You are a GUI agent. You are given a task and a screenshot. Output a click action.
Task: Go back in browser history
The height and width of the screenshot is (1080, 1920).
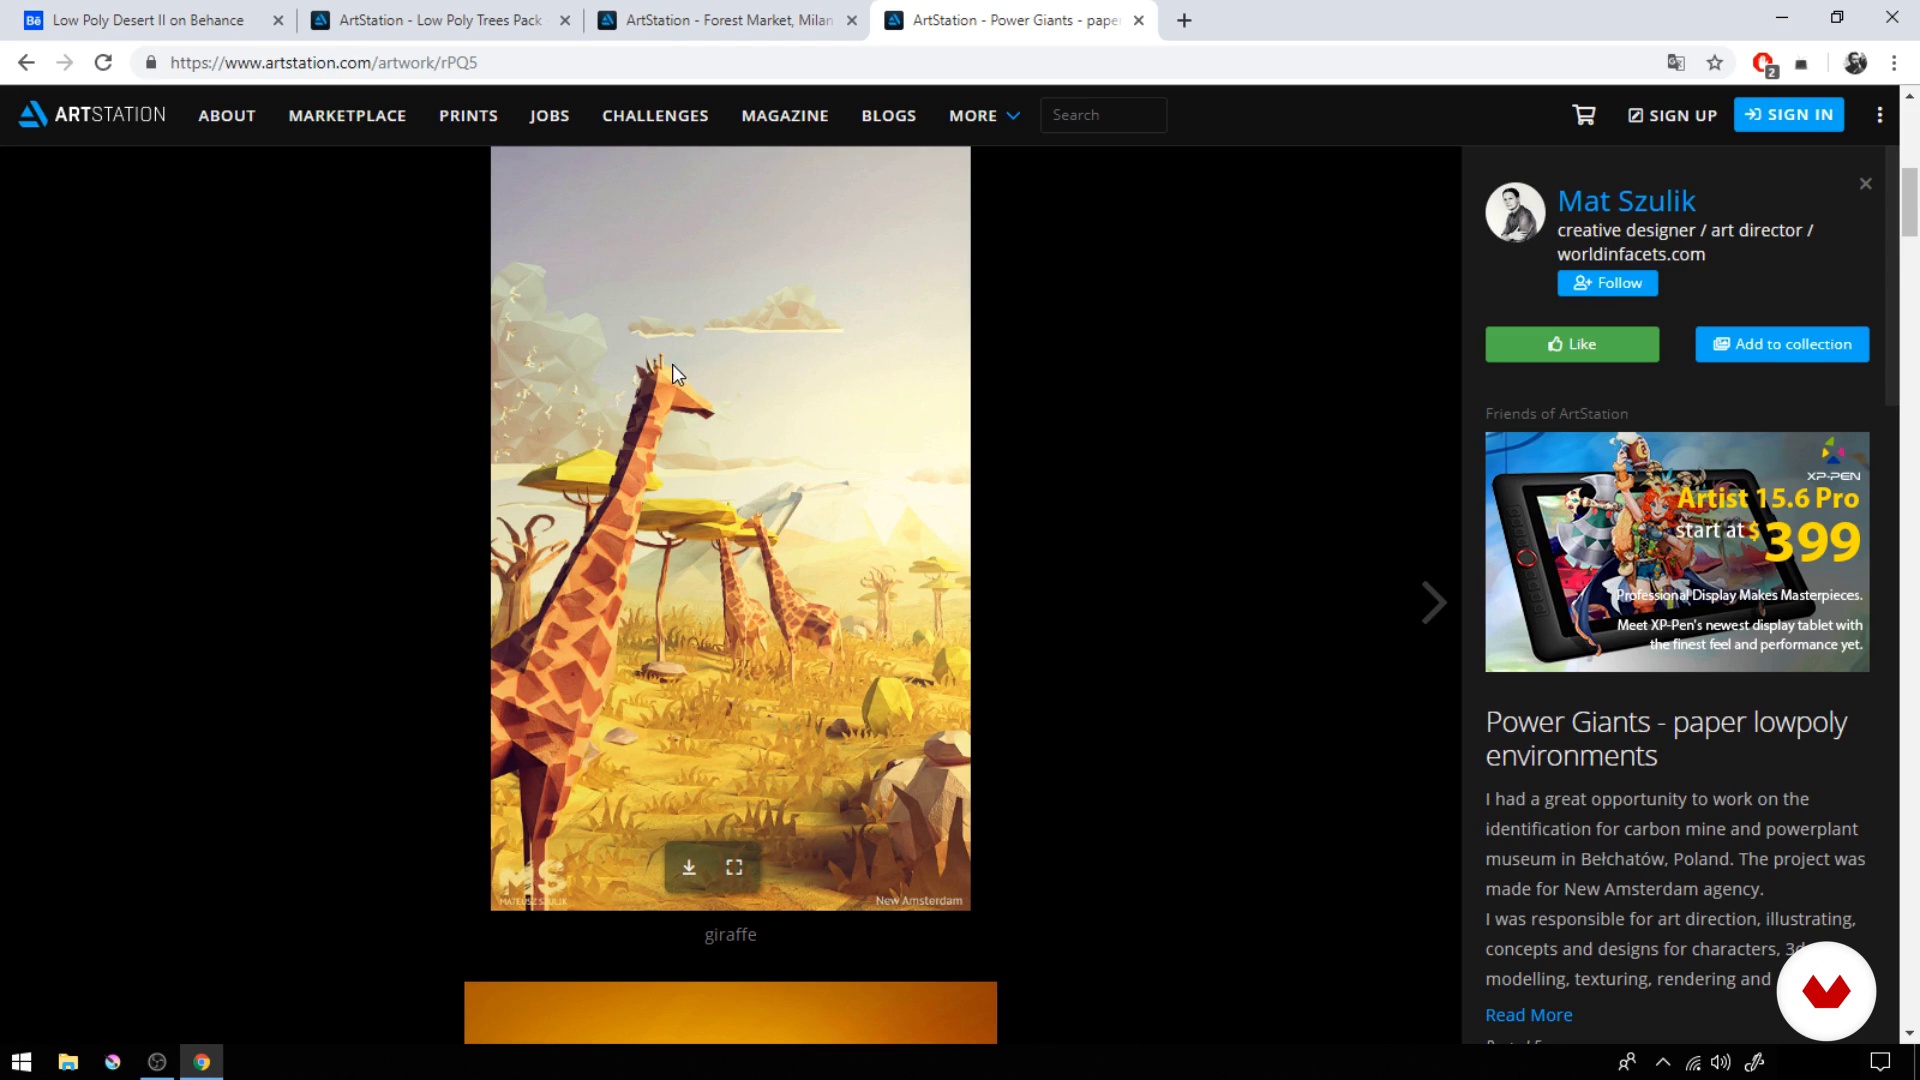coord(26,62)
